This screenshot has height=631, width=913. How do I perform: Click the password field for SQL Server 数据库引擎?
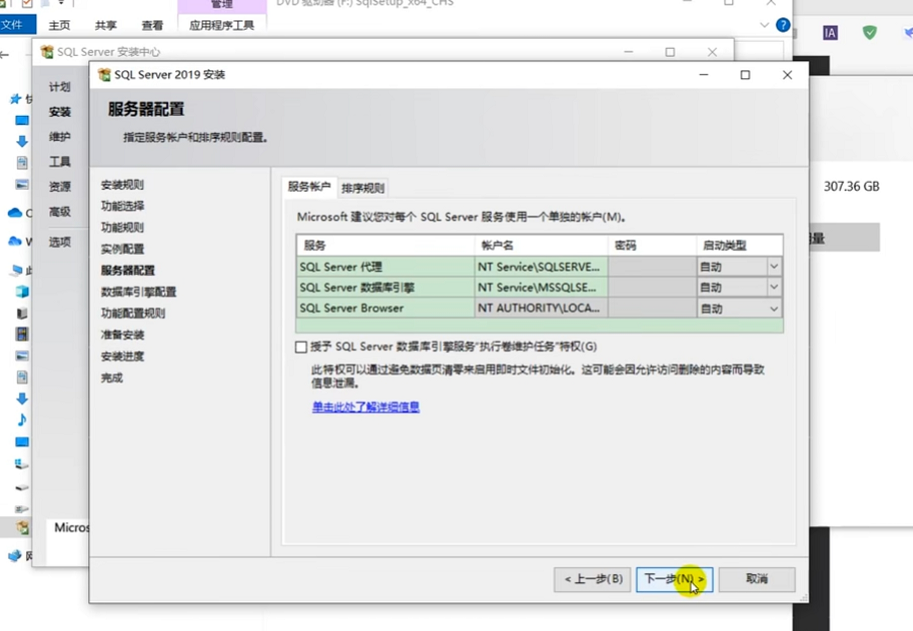tap(652, 287)
